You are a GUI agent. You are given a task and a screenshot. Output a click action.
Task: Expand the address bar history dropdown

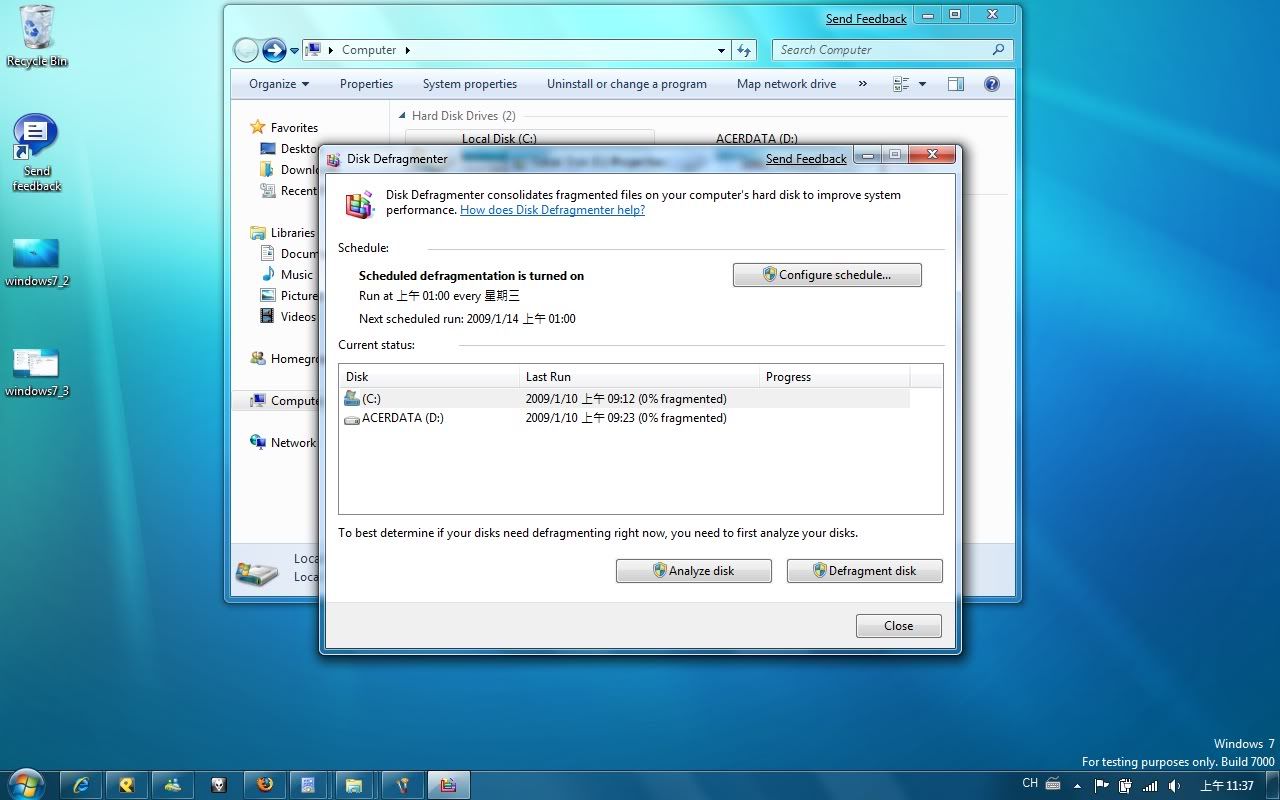(721, 50)
